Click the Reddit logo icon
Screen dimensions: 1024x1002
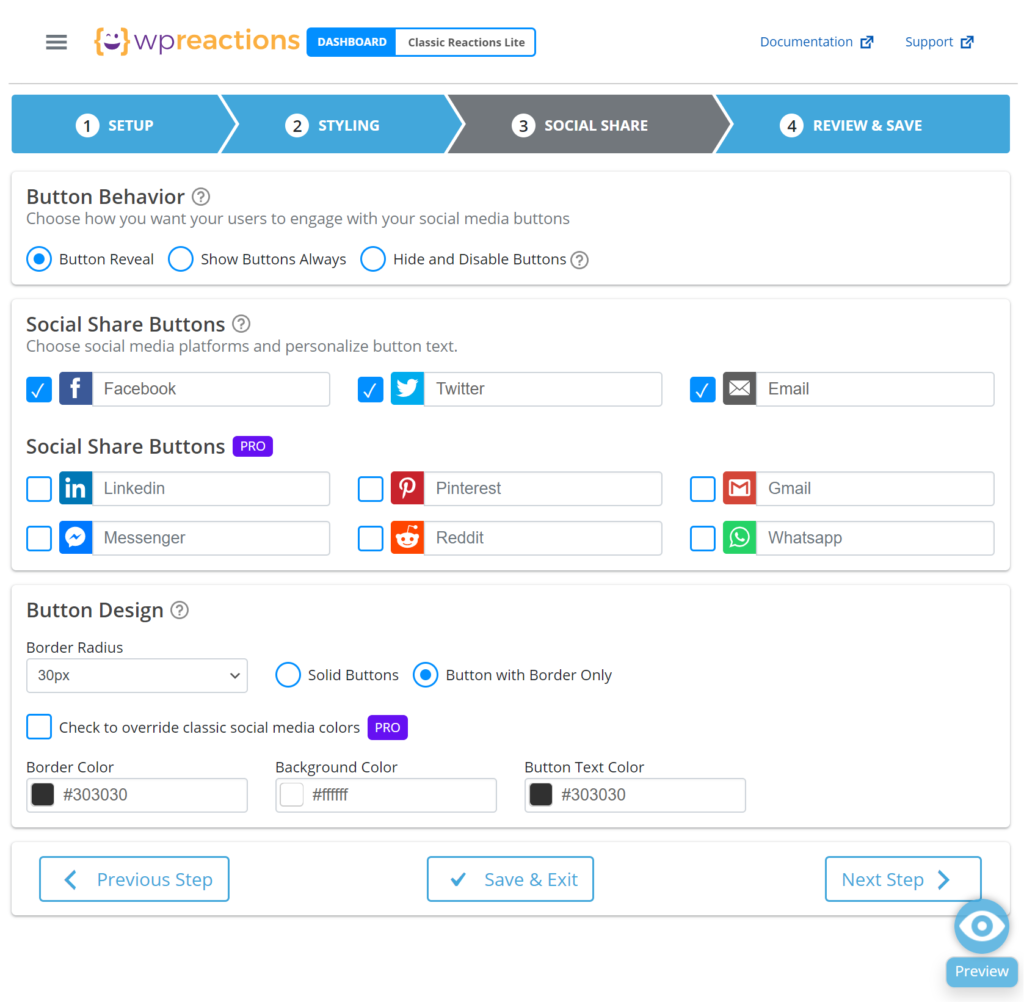tap(408, 538)
